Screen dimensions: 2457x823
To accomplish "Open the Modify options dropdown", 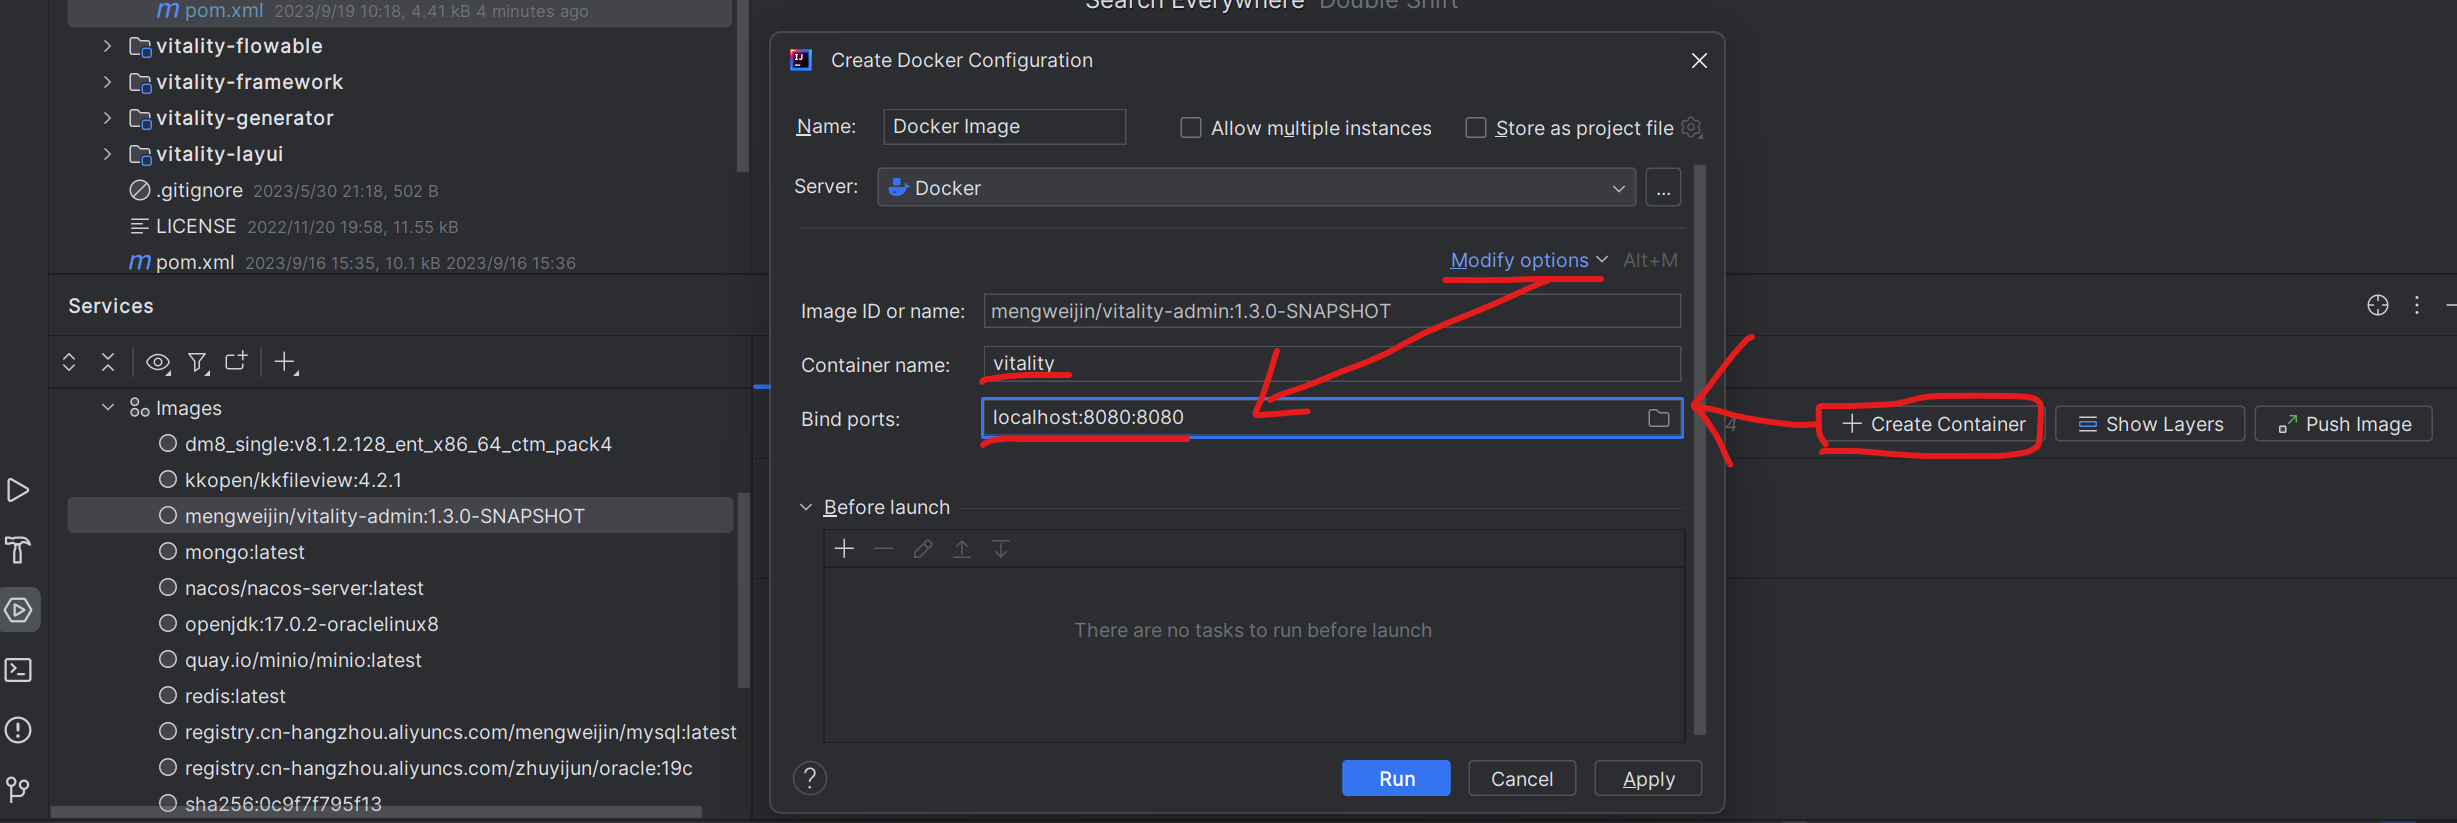I will [1529, 260].
